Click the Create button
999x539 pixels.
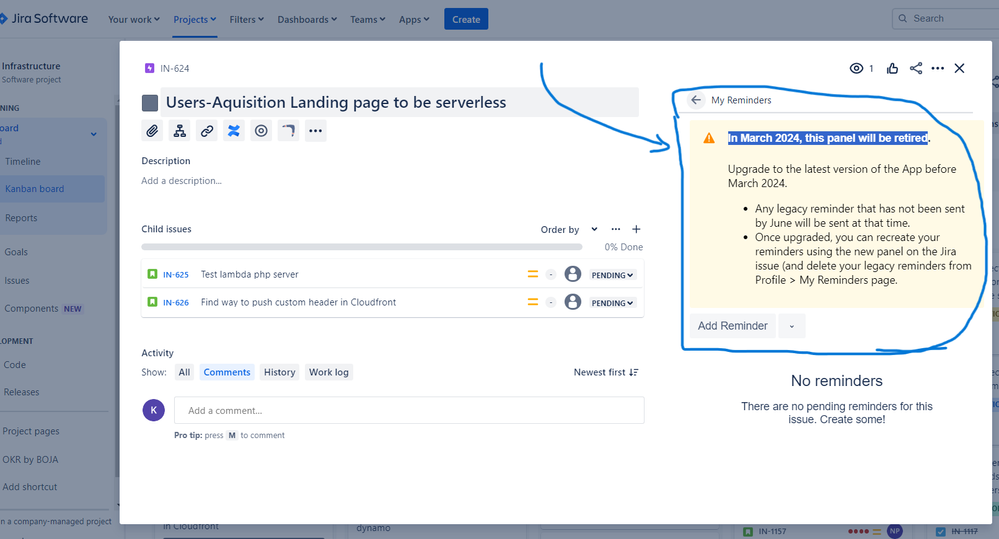click(466, 19)
